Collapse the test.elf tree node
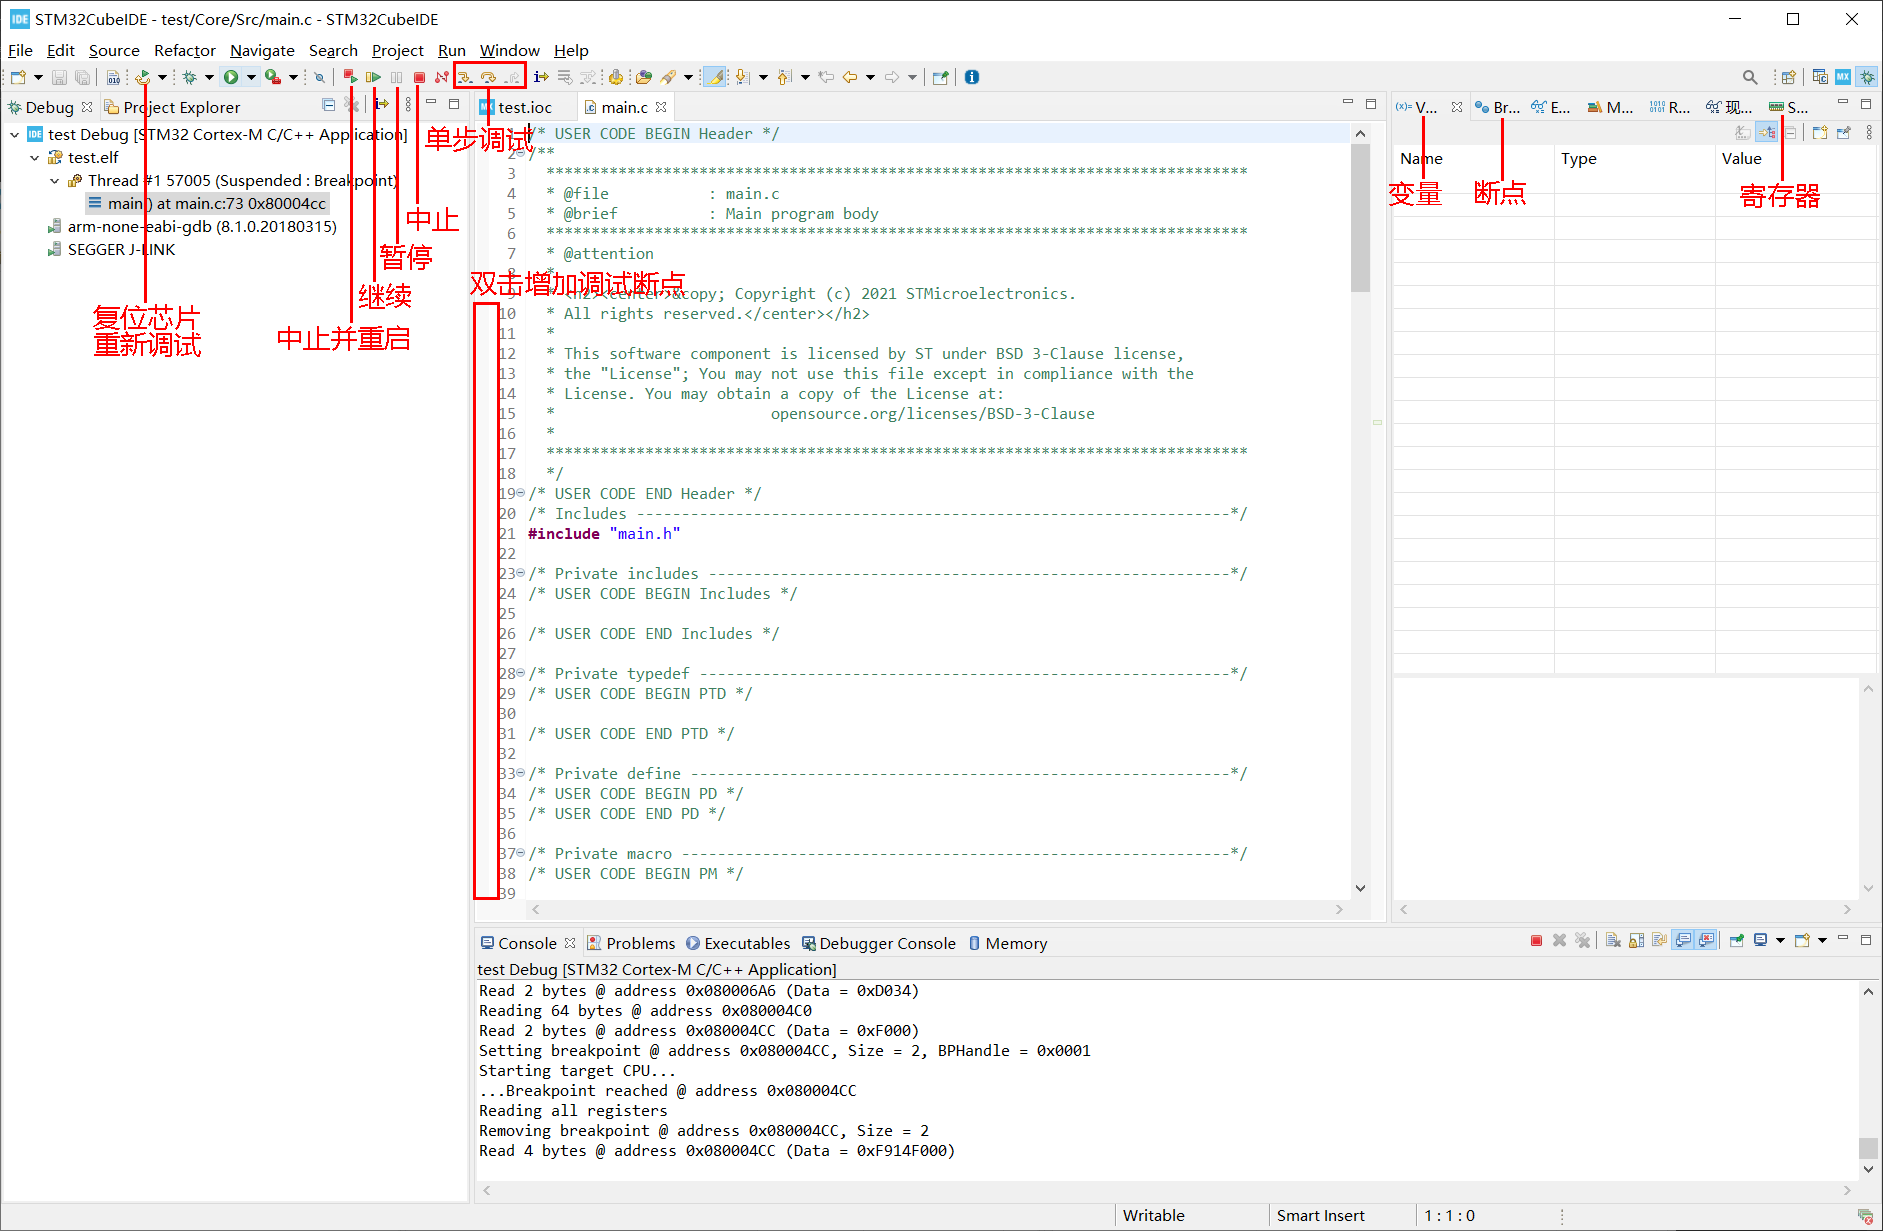This screenshot has height=1231, width=1883. click(35, 157)
